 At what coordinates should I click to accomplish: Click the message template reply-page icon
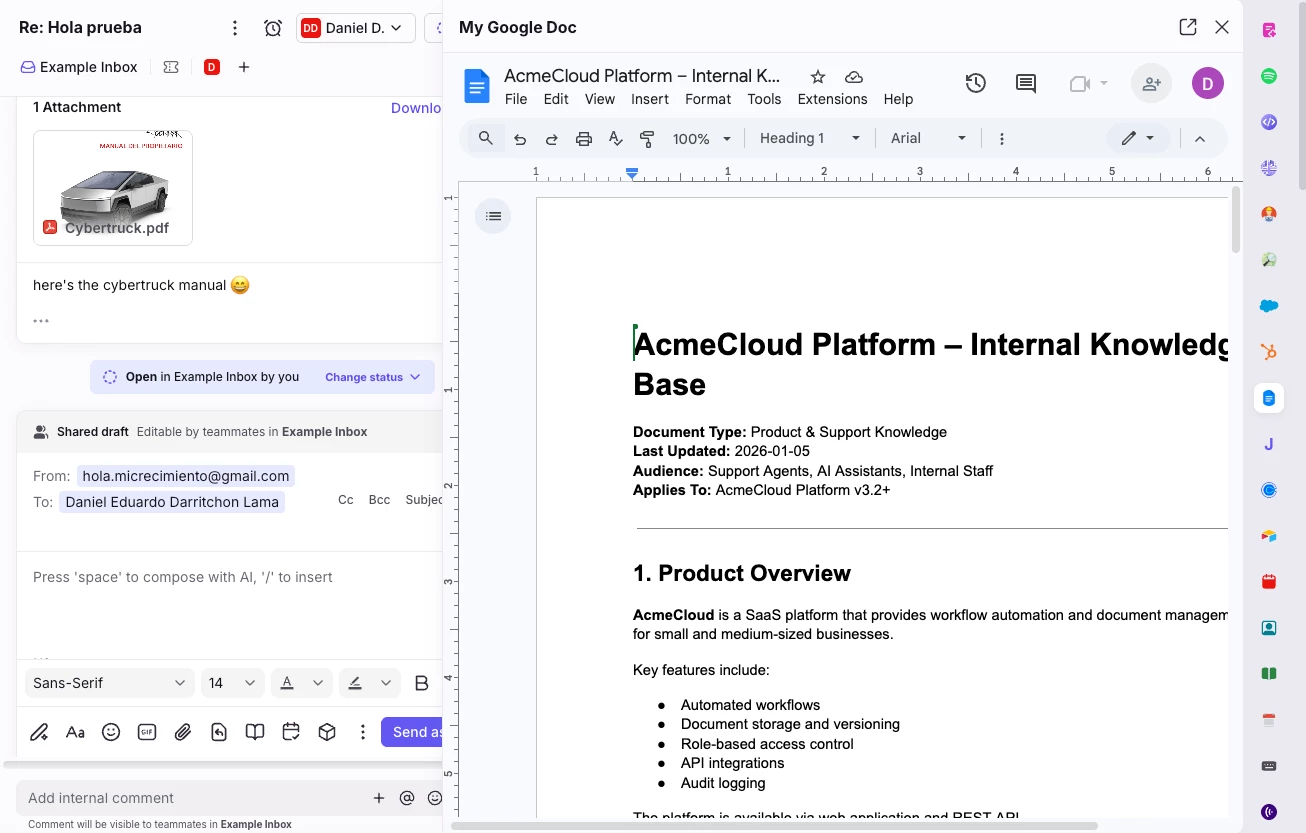pos(219,732)
